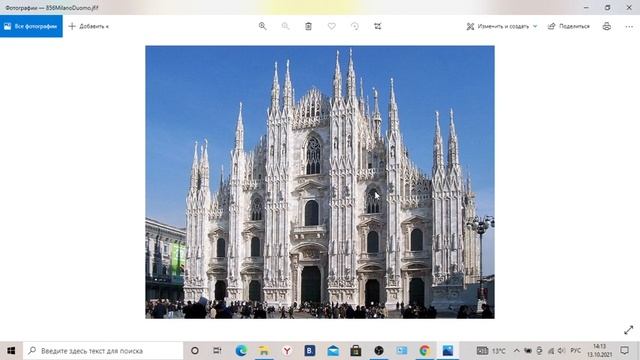The image size is (640, 360).
Task: Open Microsoft Store from taskbar
Action: coord(356,351)
